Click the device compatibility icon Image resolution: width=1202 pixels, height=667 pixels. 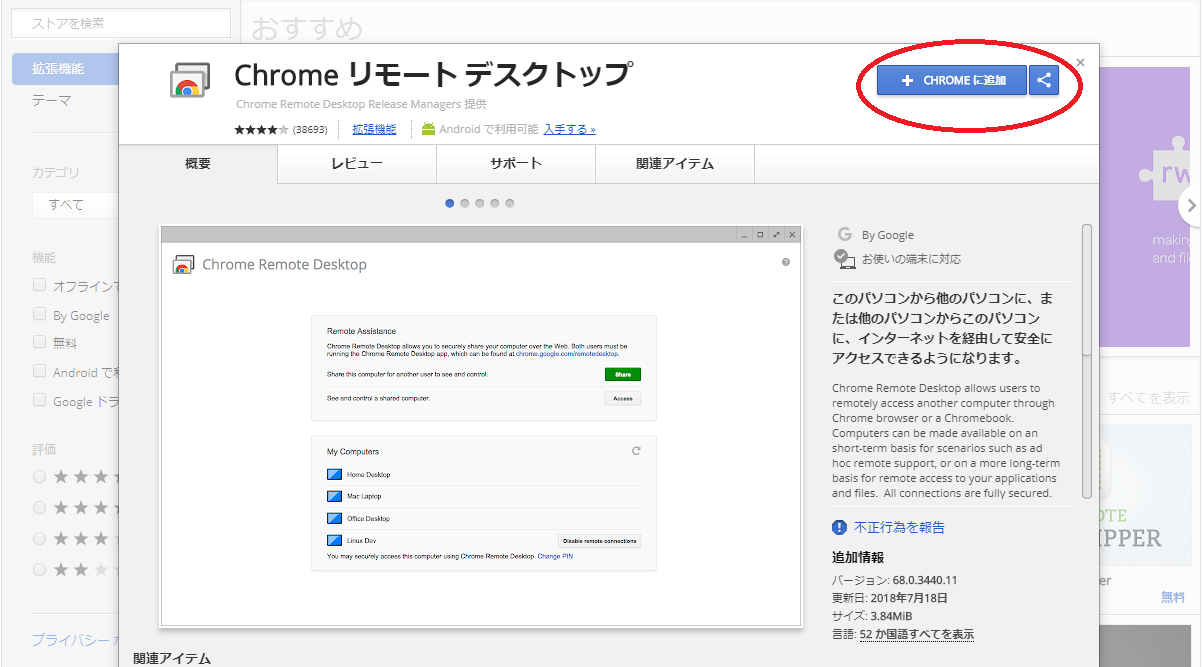tap(845, 259)
